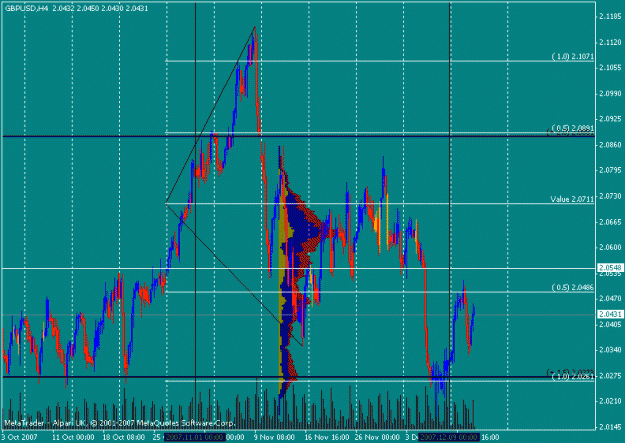Click the 2.0405 price axis value
Image resolution: width=625 pixels, height=443 pixels.
[610, 324]
